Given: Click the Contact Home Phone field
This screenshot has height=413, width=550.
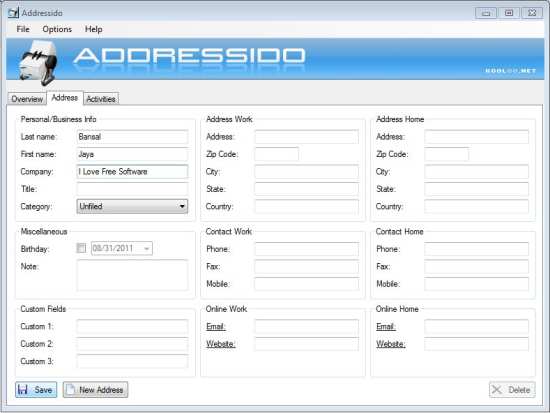Looking at the screenshot, I should pyautogui.click(x=476, y=249).
